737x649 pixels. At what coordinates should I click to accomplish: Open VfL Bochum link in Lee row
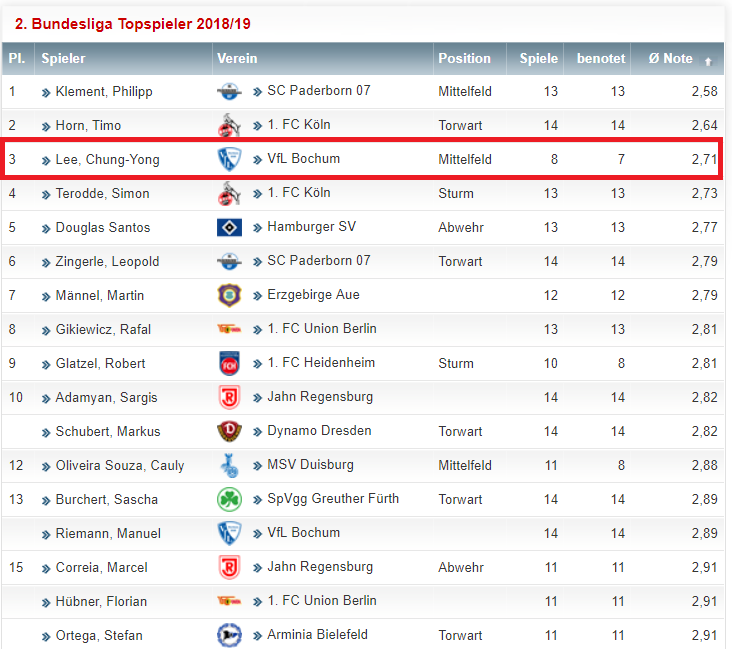tap(304, 158)
